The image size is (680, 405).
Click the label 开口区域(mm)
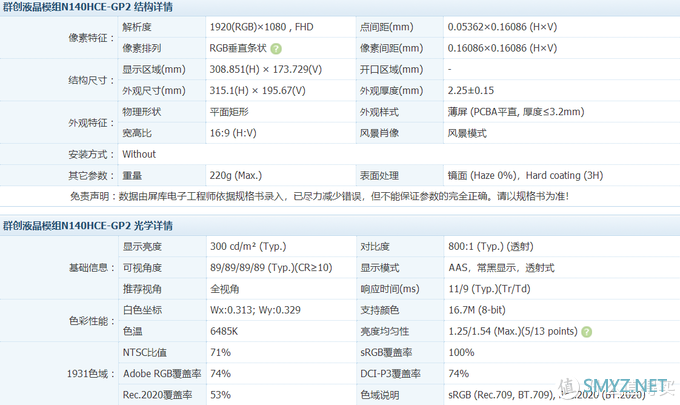pyautogui.click(x=392, y=69)
